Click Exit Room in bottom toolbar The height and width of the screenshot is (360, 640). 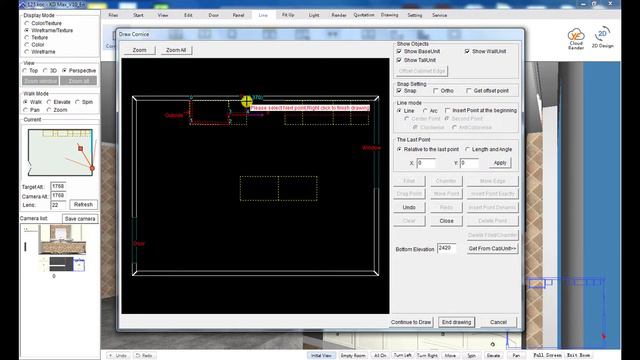(578, 356)
